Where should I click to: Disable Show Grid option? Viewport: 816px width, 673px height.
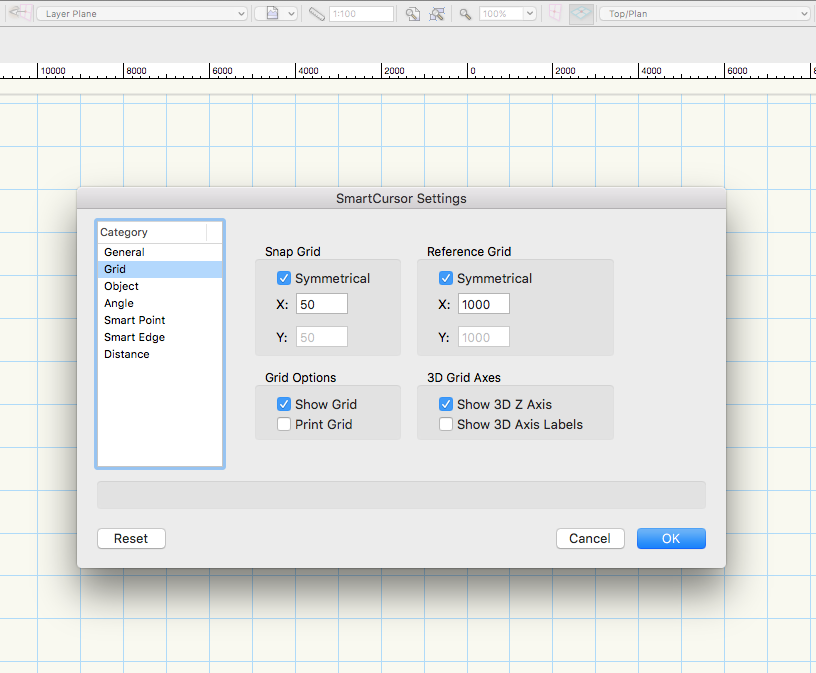click(285, 404)
